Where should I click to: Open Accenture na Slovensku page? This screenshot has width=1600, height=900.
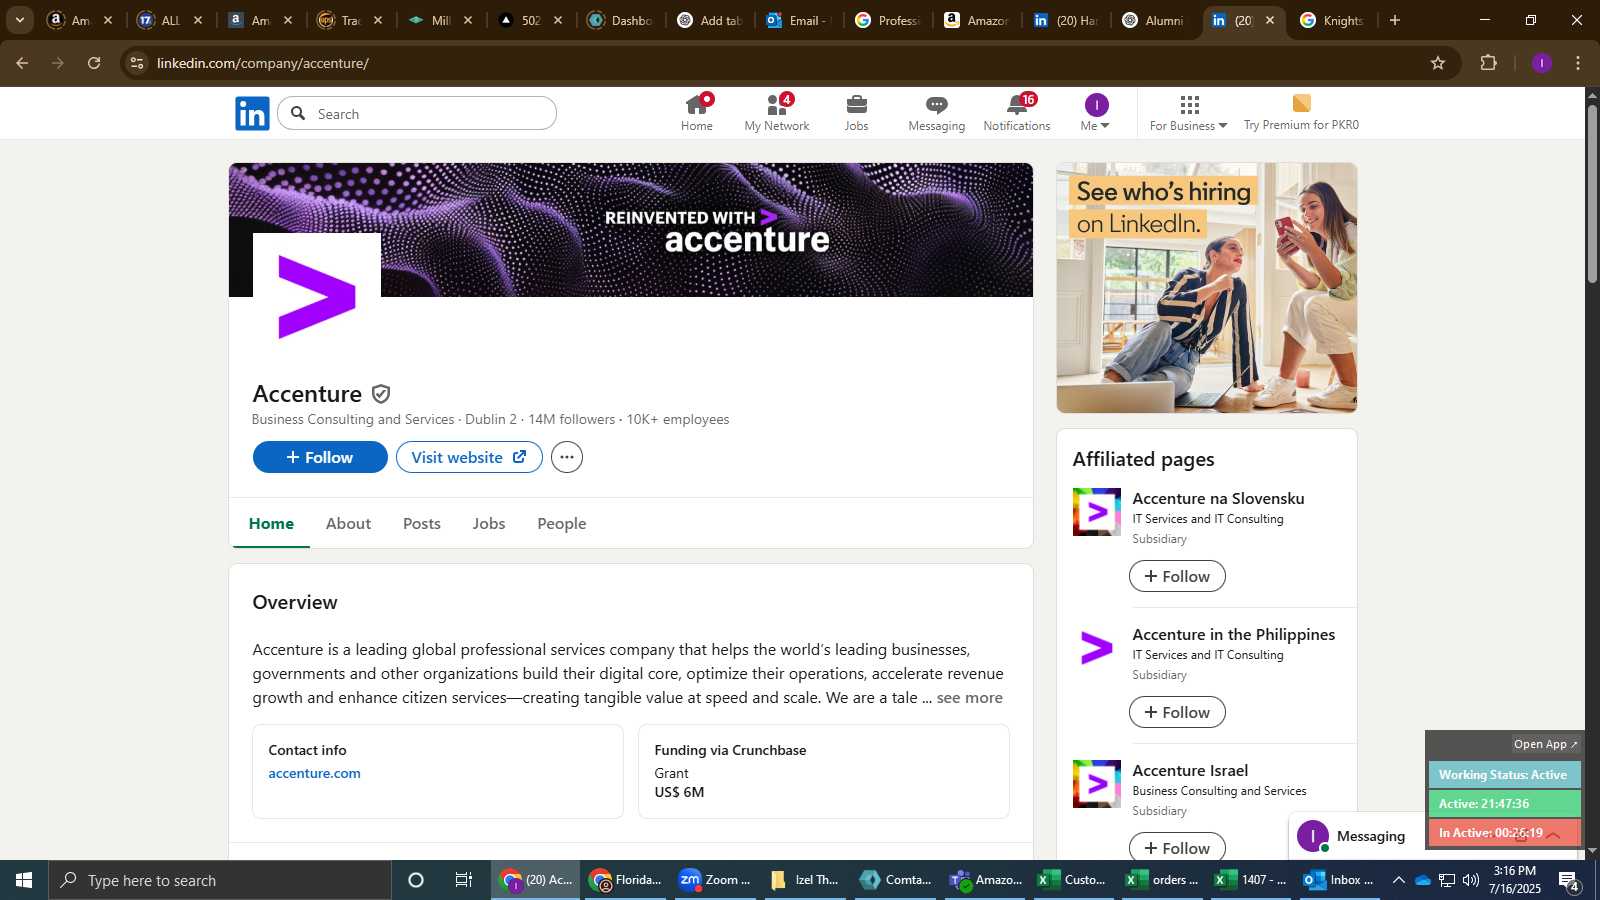[1218, 498]
